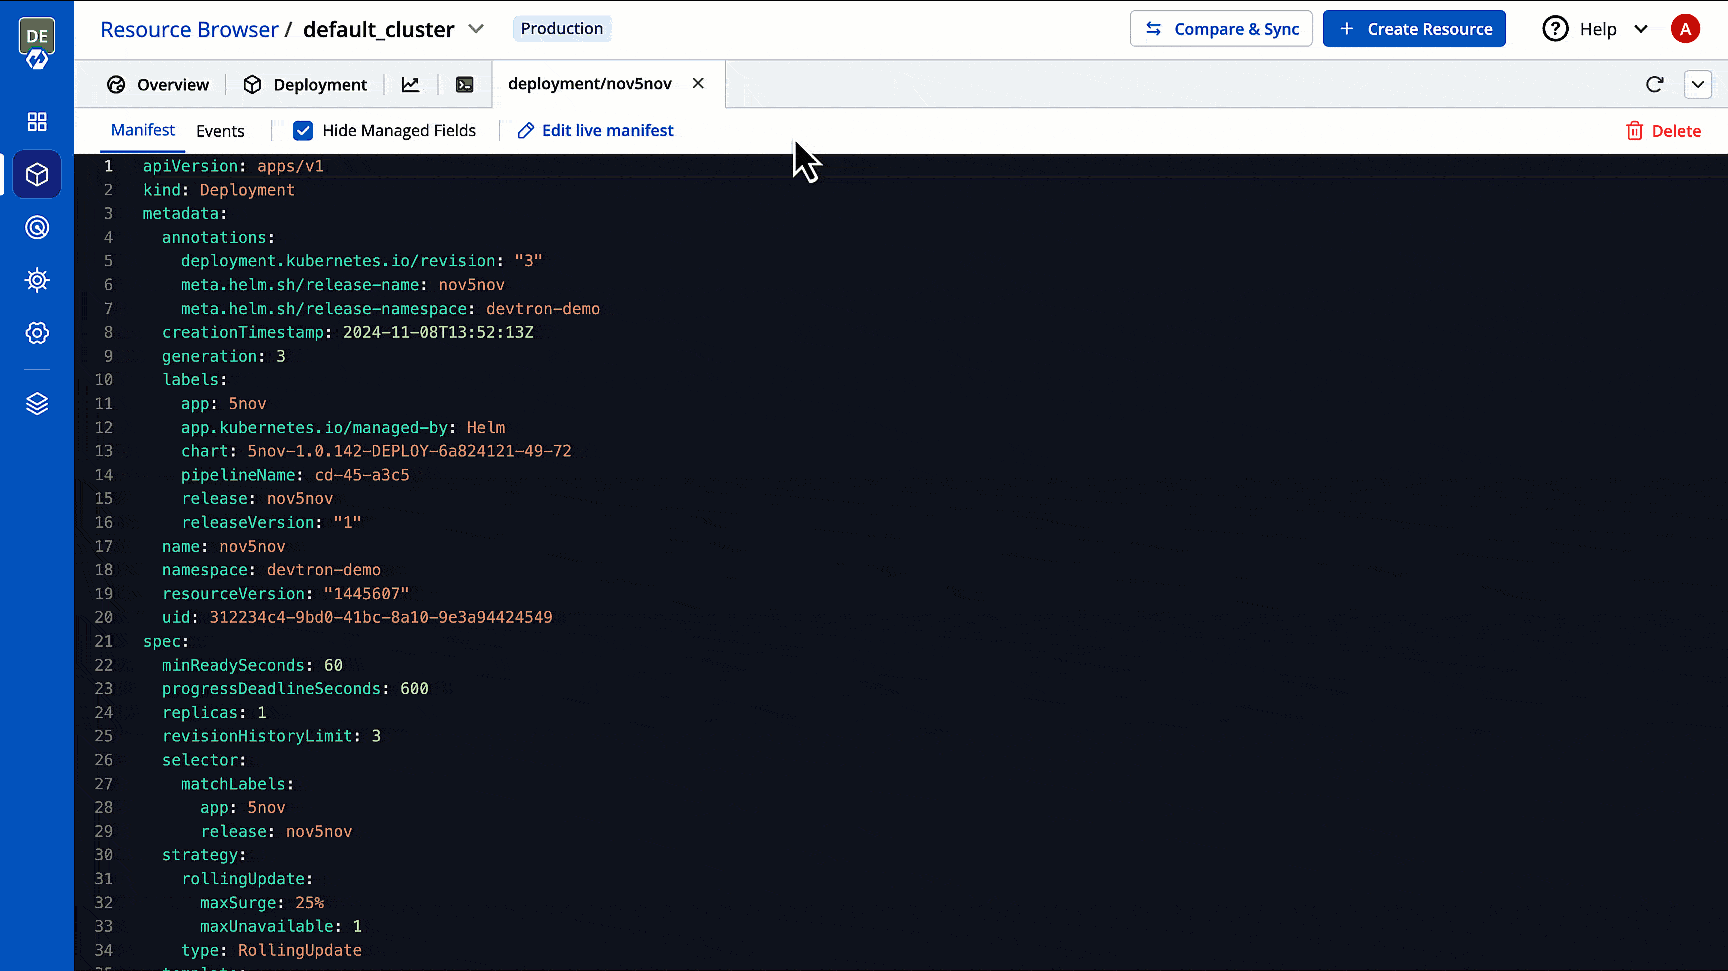
Task: Expand the chevron beside the refresh icon
Action: [1697, 84]
